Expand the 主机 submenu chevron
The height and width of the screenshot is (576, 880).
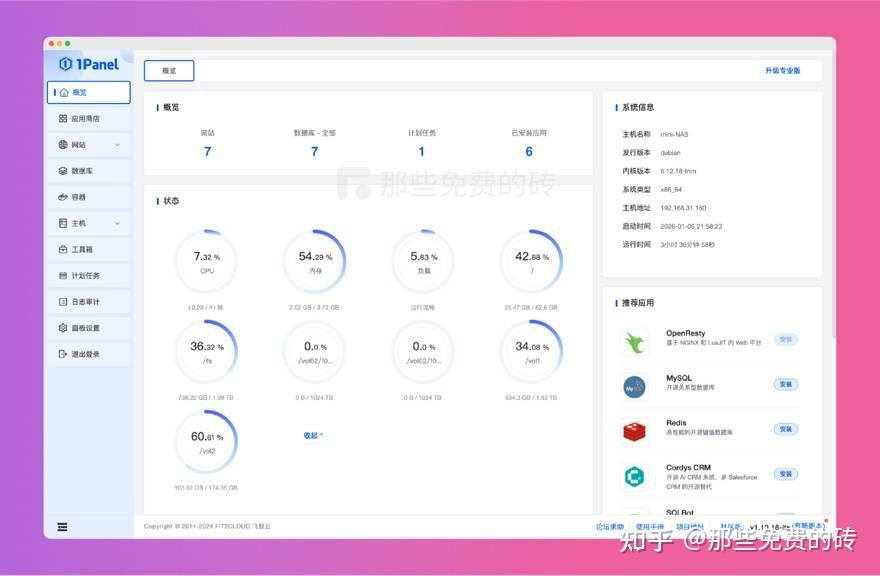coord(117,223)
